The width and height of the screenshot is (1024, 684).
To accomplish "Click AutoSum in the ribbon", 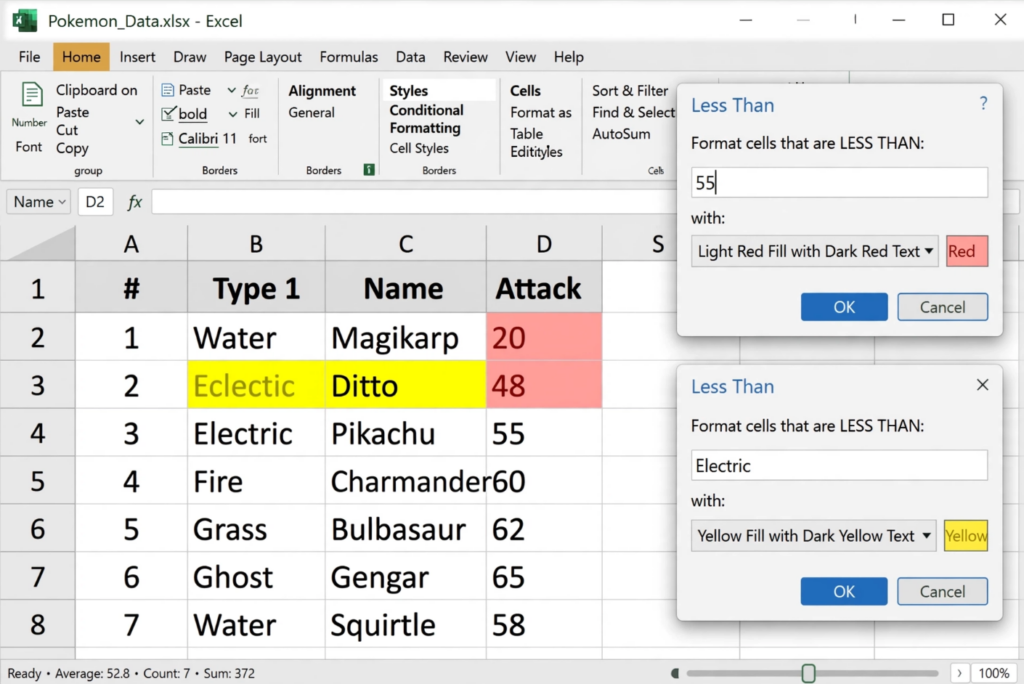I will (620, 134).
